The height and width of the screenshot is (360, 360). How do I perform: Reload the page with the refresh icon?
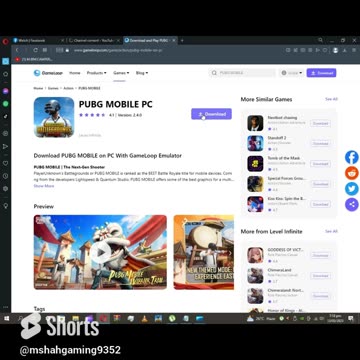(x=35, y=50)
